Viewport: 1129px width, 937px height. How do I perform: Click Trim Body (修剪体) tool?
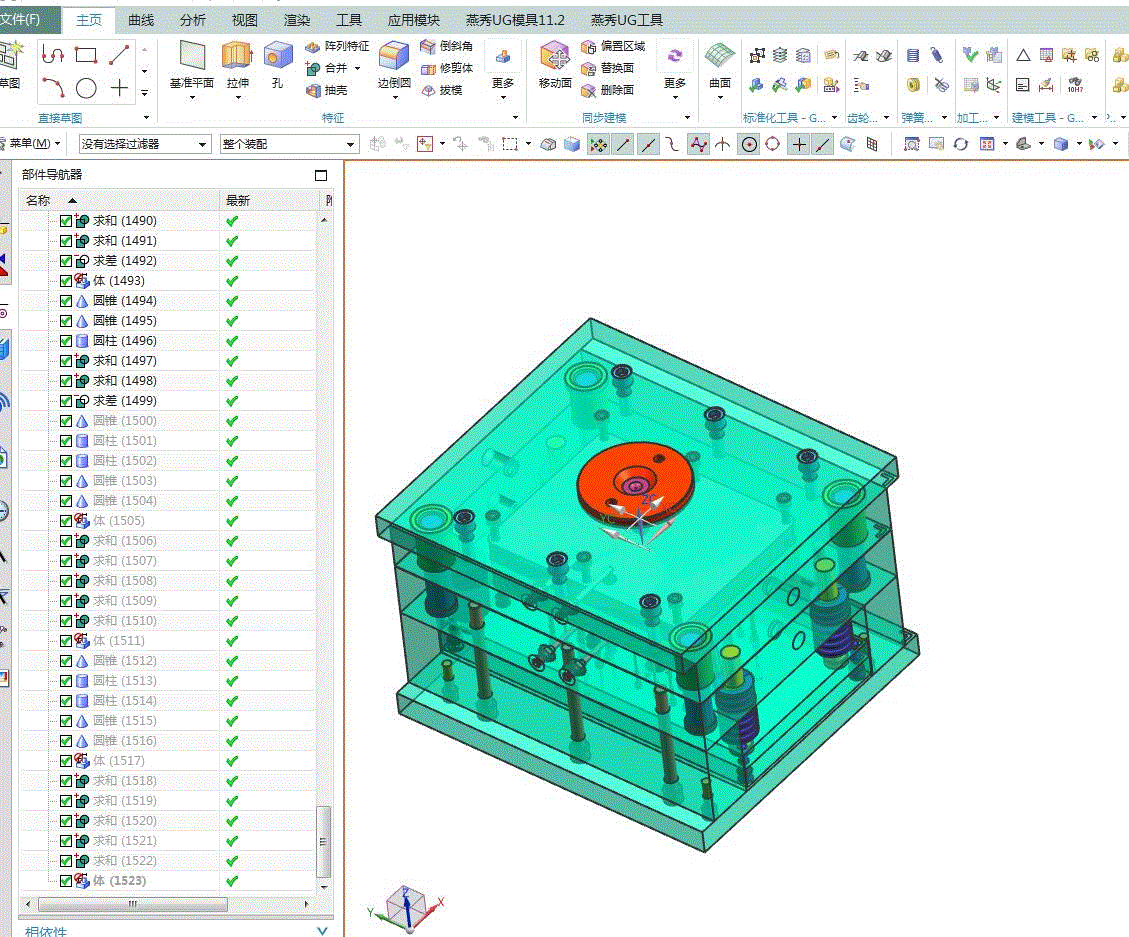(x=446, y=68)
